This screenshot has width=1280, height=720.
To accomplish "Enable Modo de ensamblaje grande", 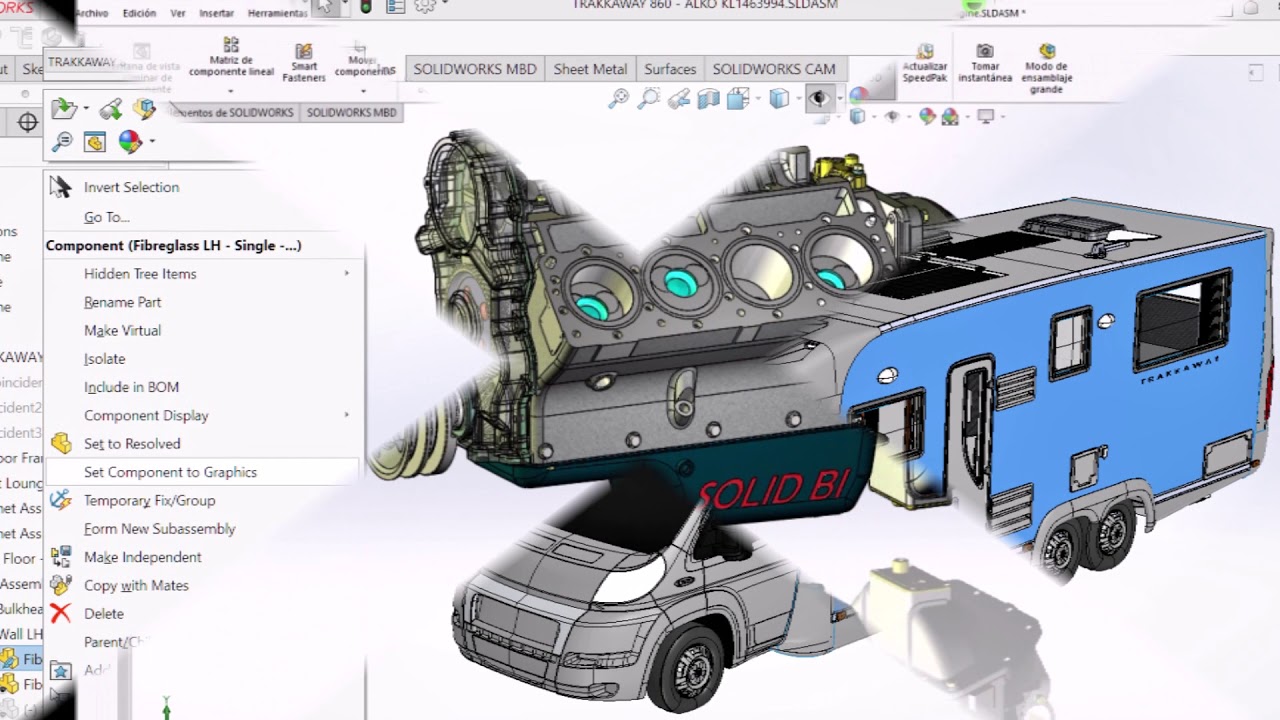I will (1047, 68).
